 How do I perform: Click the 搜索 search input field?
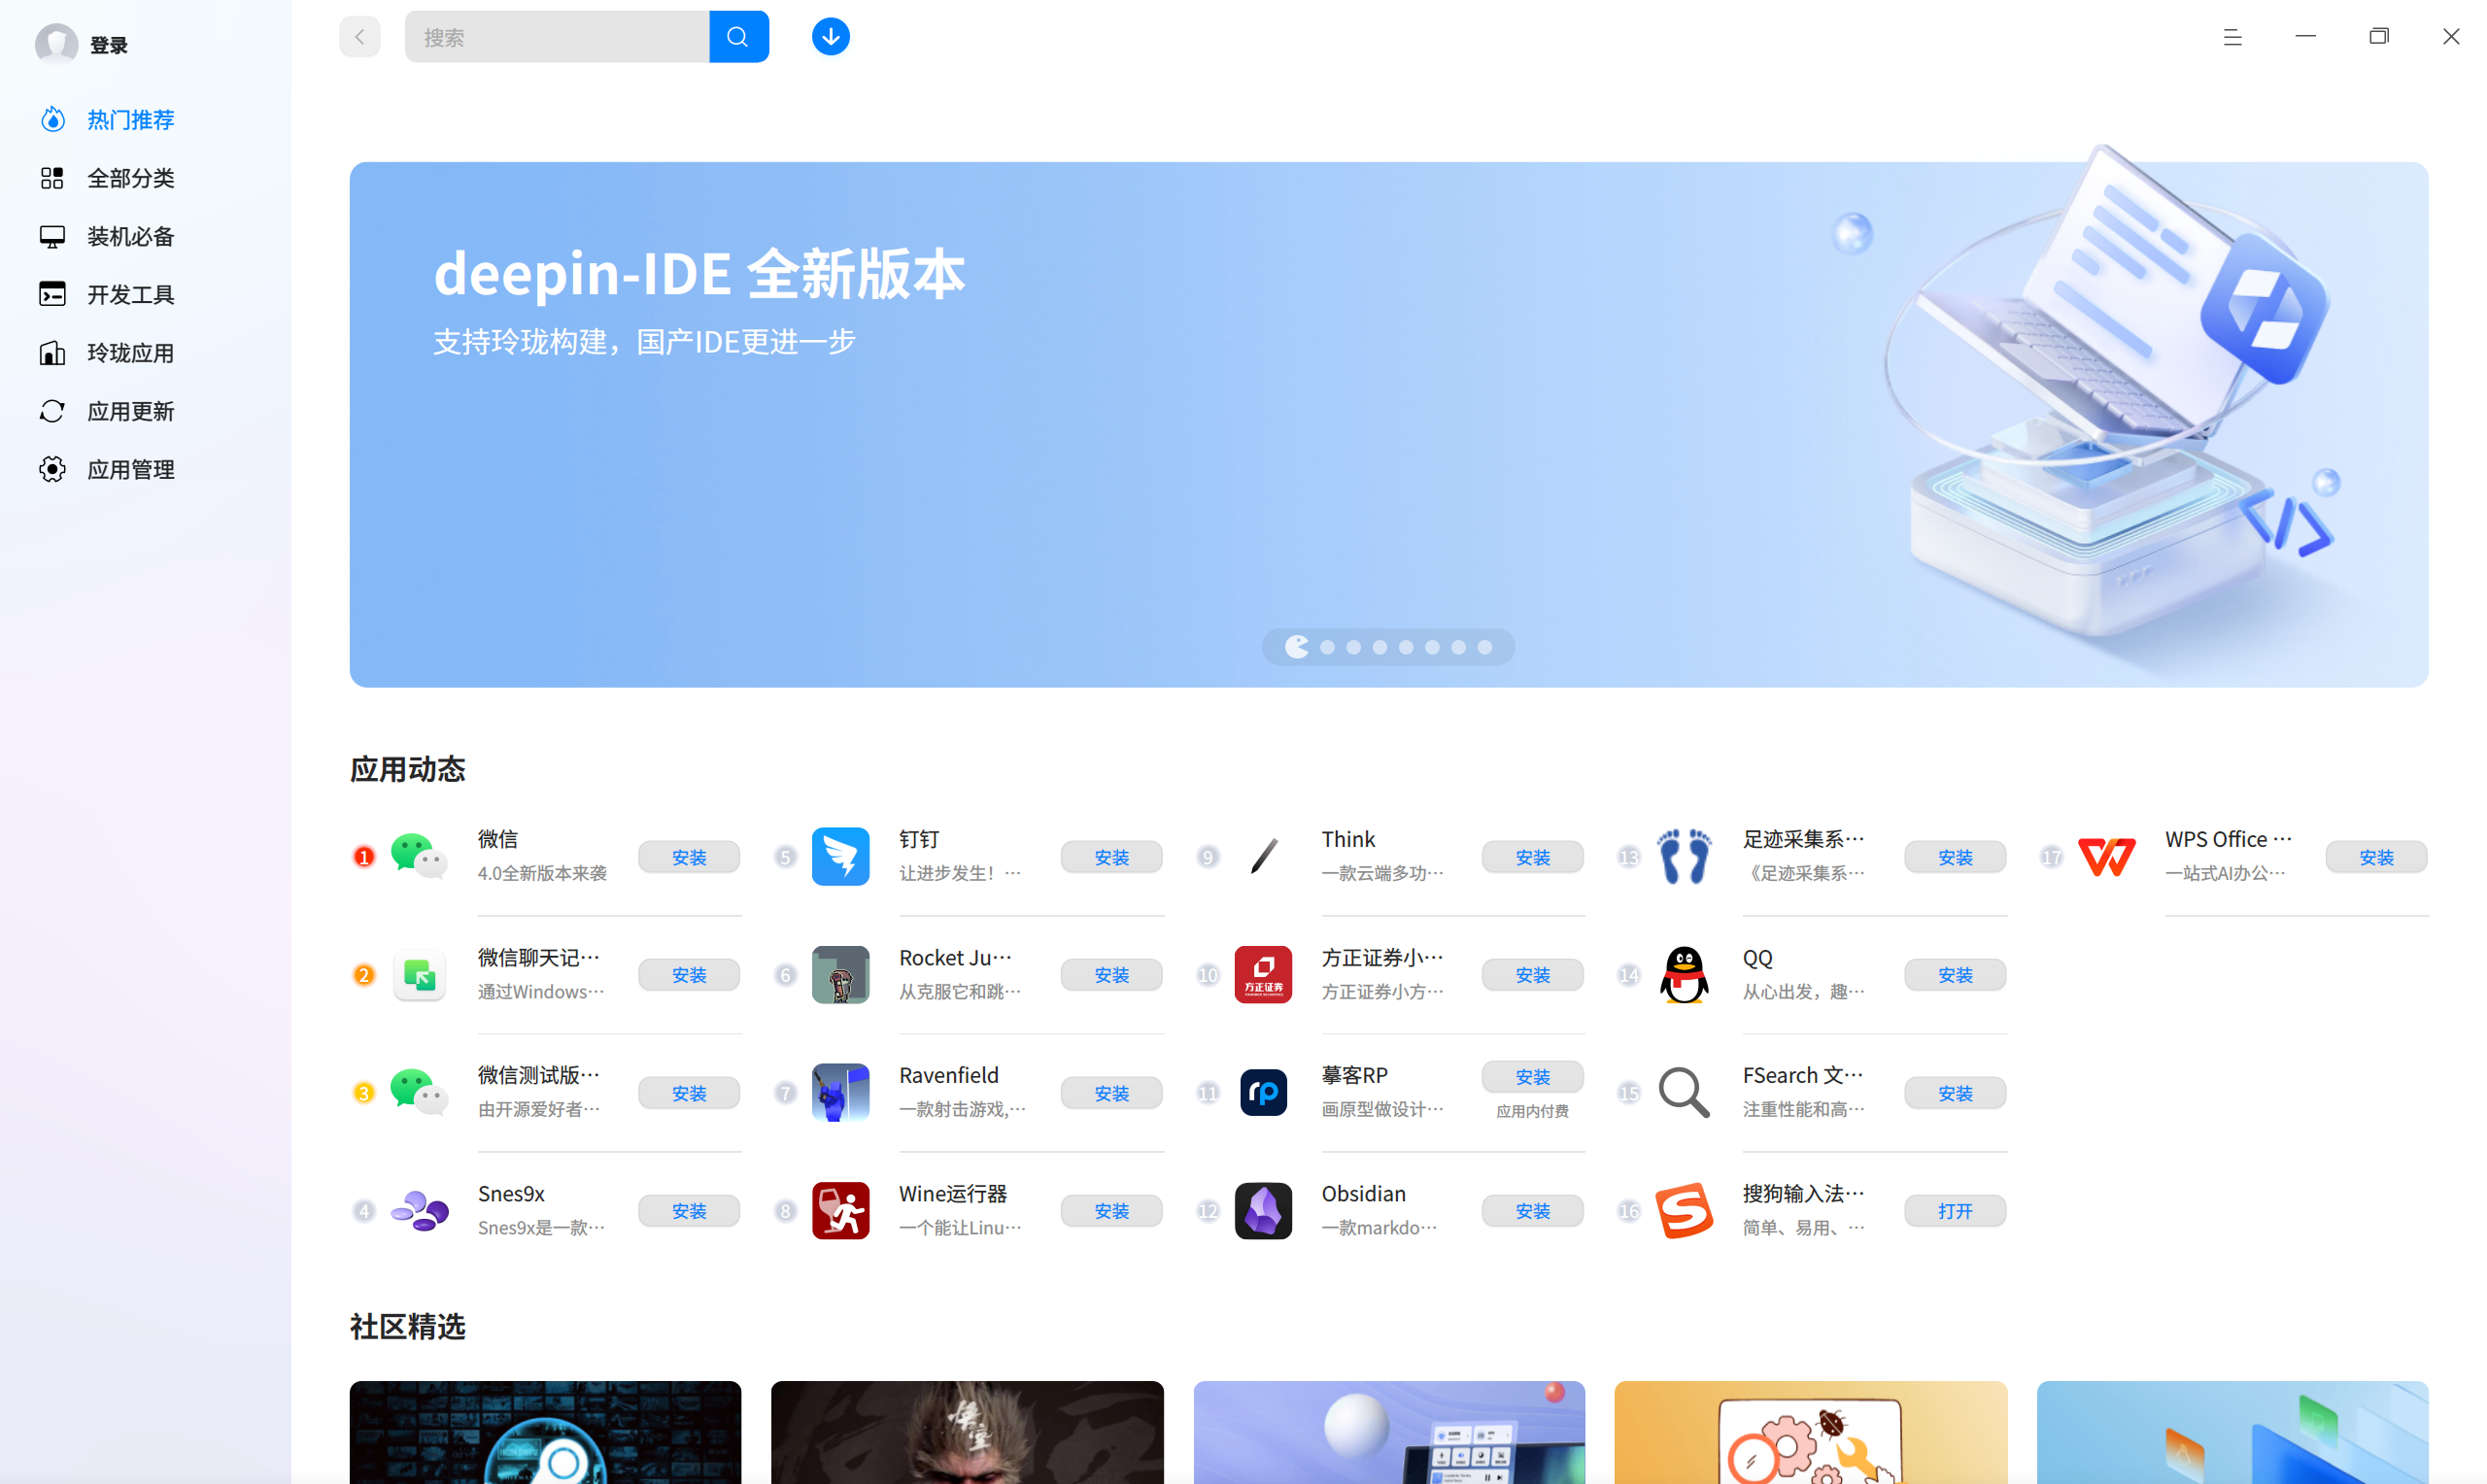(557, 37)
